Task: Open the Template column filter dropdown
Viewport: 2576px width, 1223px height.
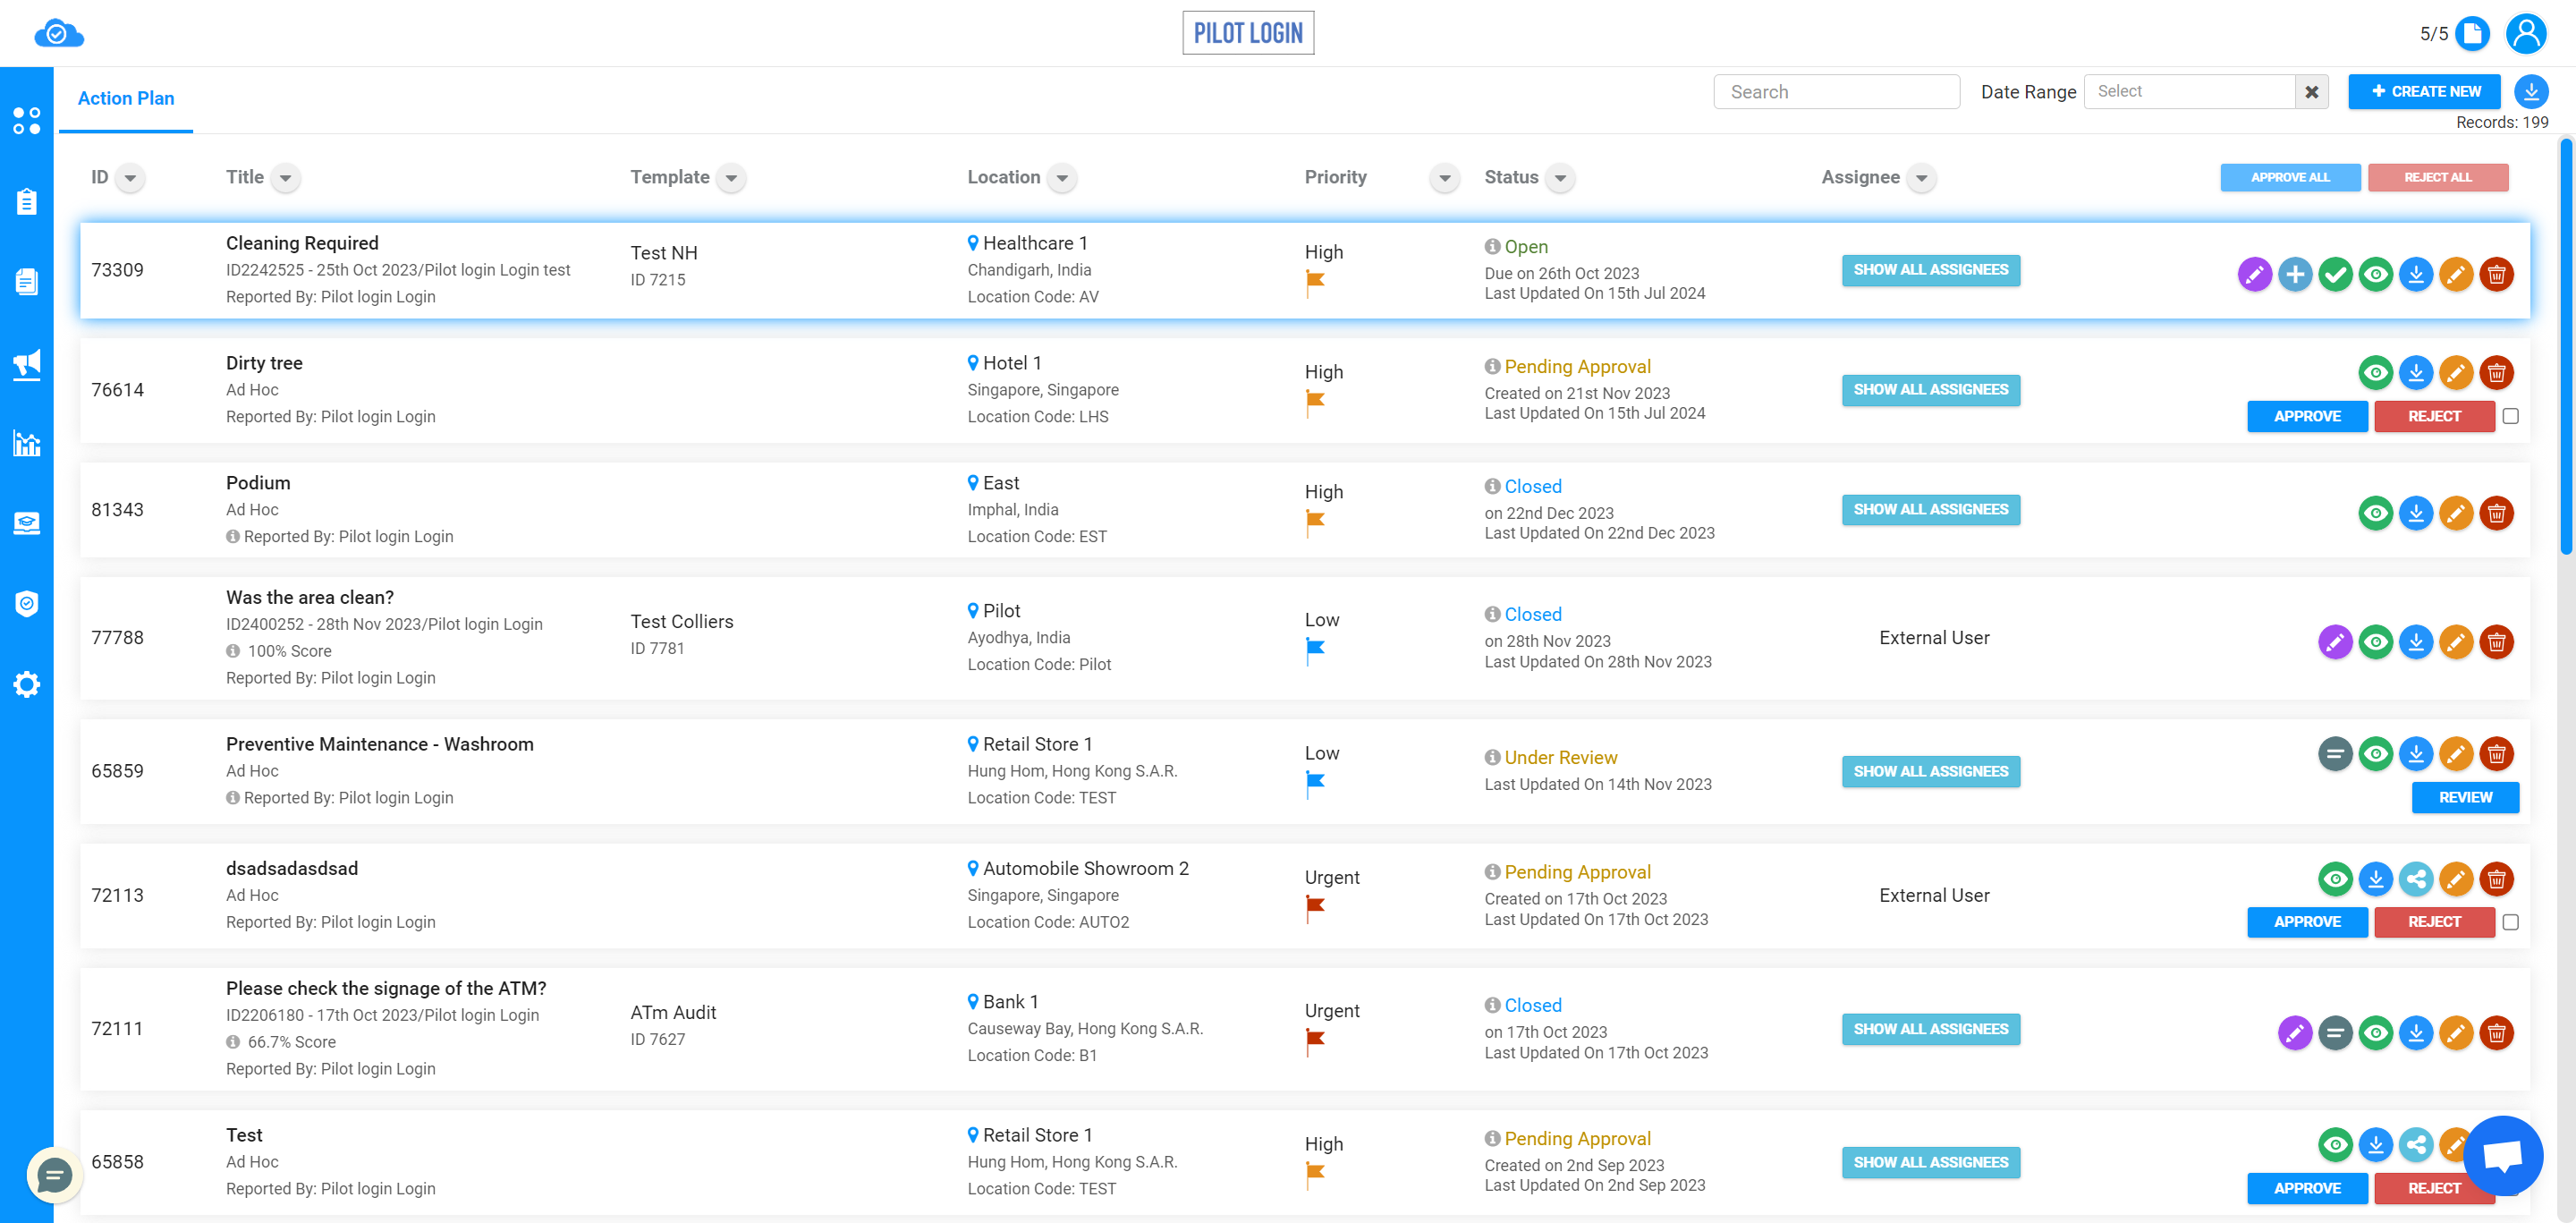Action: [x=732, y=178]
